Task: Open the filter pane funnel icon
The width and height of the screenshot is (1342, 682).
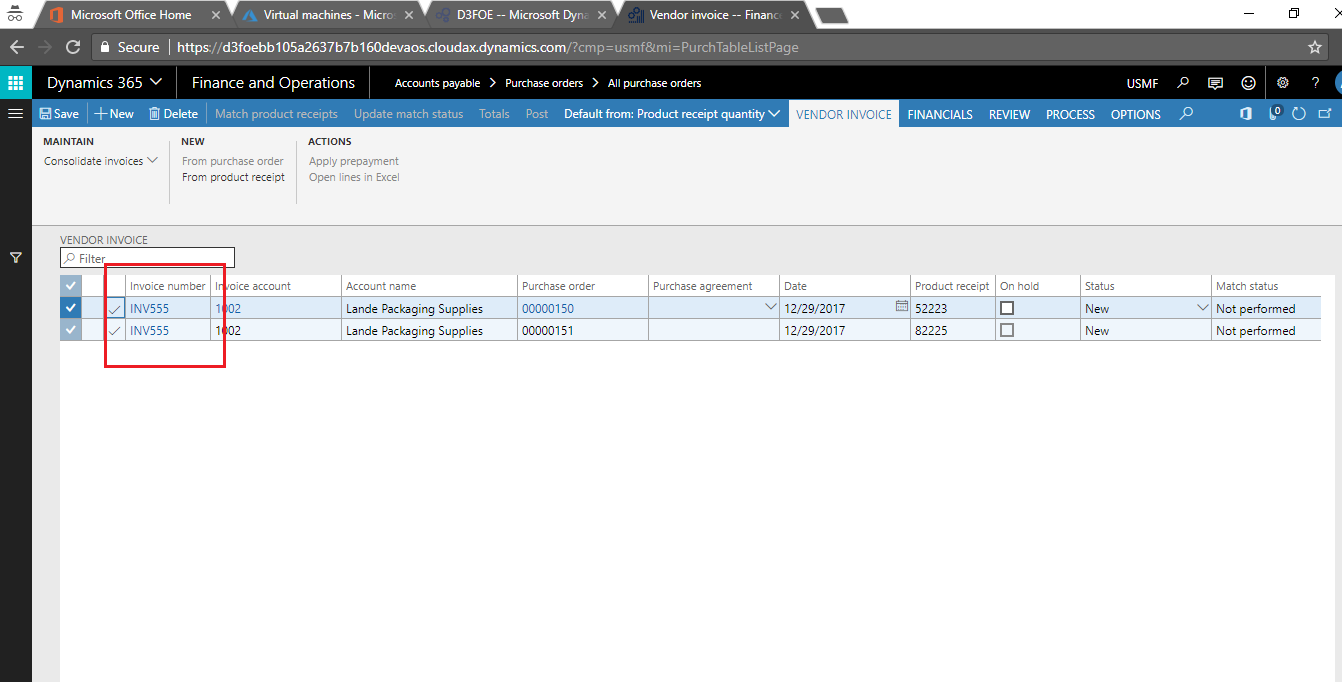Action: pos(16,258)
